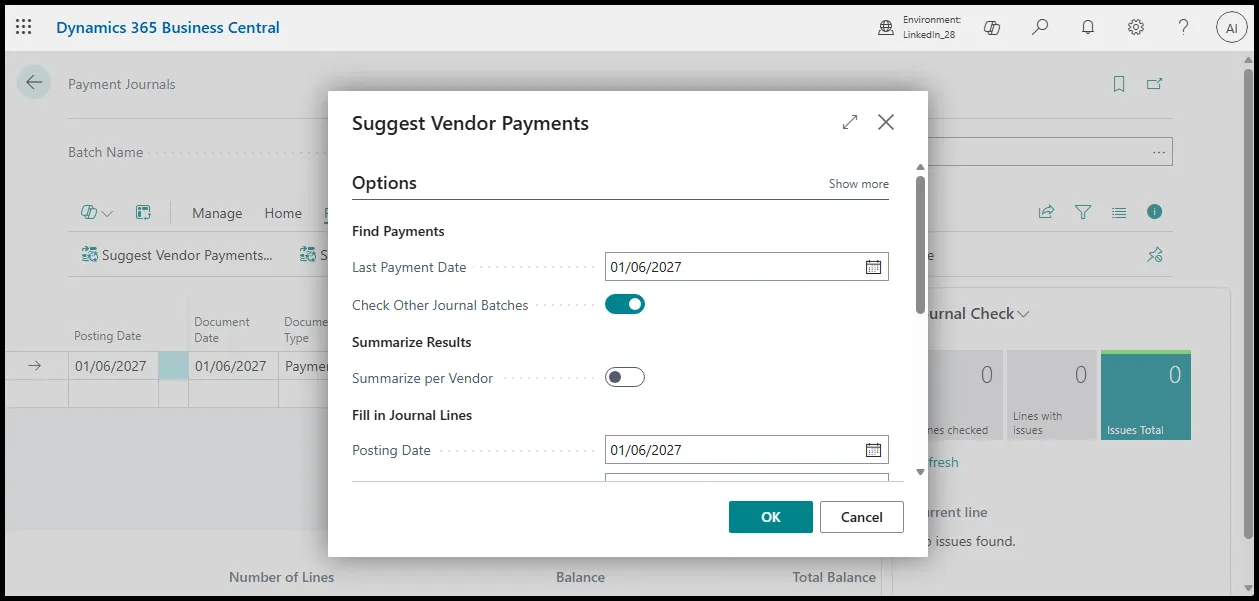
Task: Open the Manage menu
Action: pyautogui.click(x=217, y=213)
